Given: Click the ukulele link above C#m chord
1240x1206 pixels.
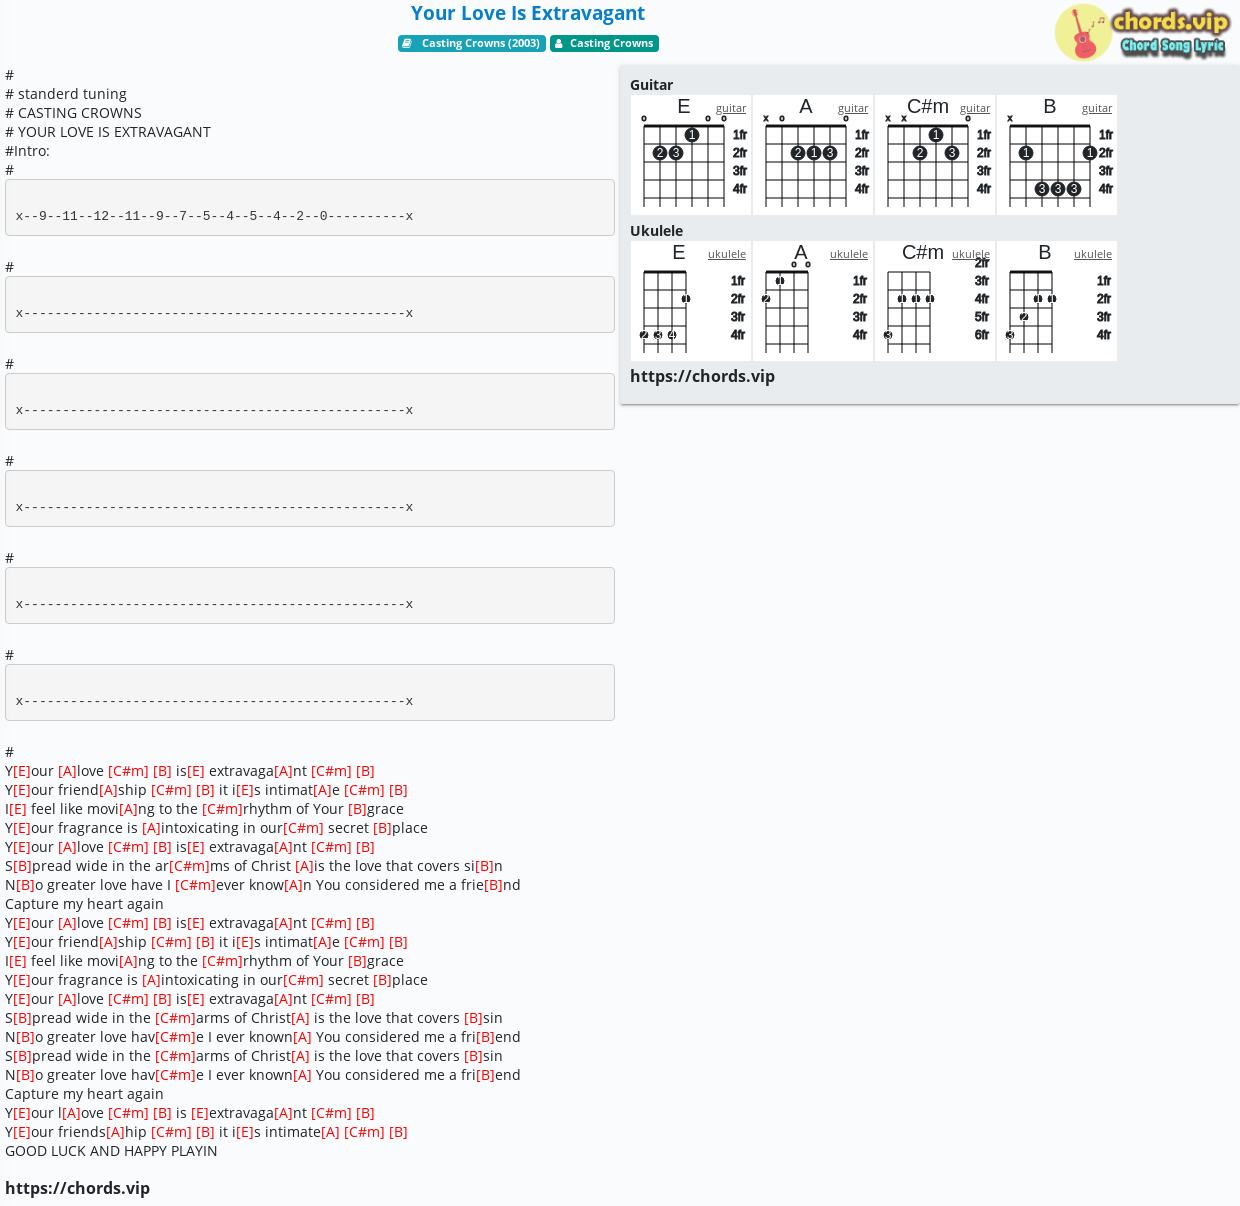Looking at the screenshot, I should (x=971, y=254).
